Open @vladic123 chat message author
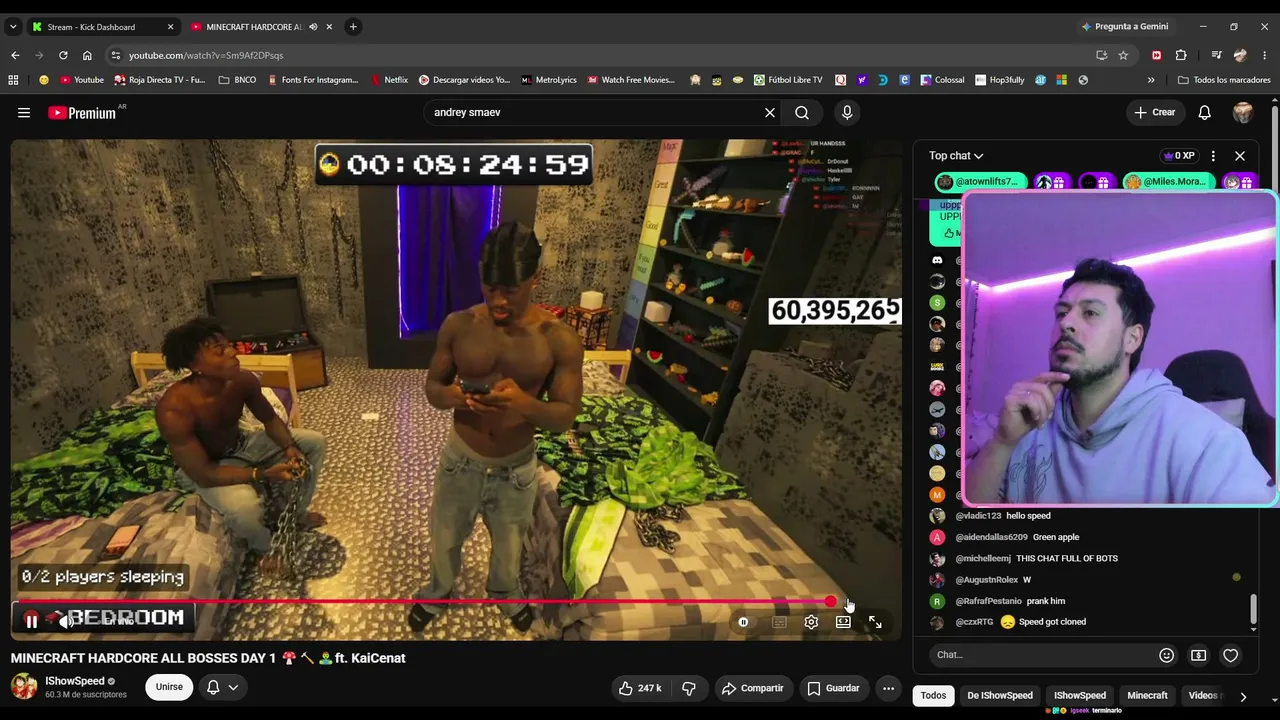 click(978, 516)
